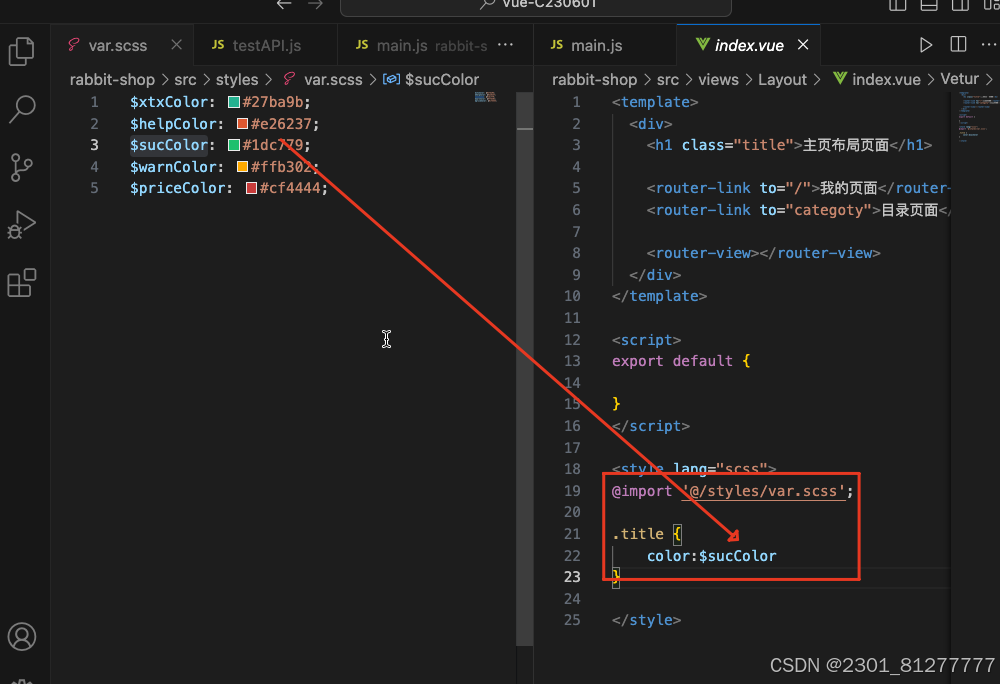Click $sucColor in the .title rule
This screenshot has height=684, width=1000.
coord(737,556)
